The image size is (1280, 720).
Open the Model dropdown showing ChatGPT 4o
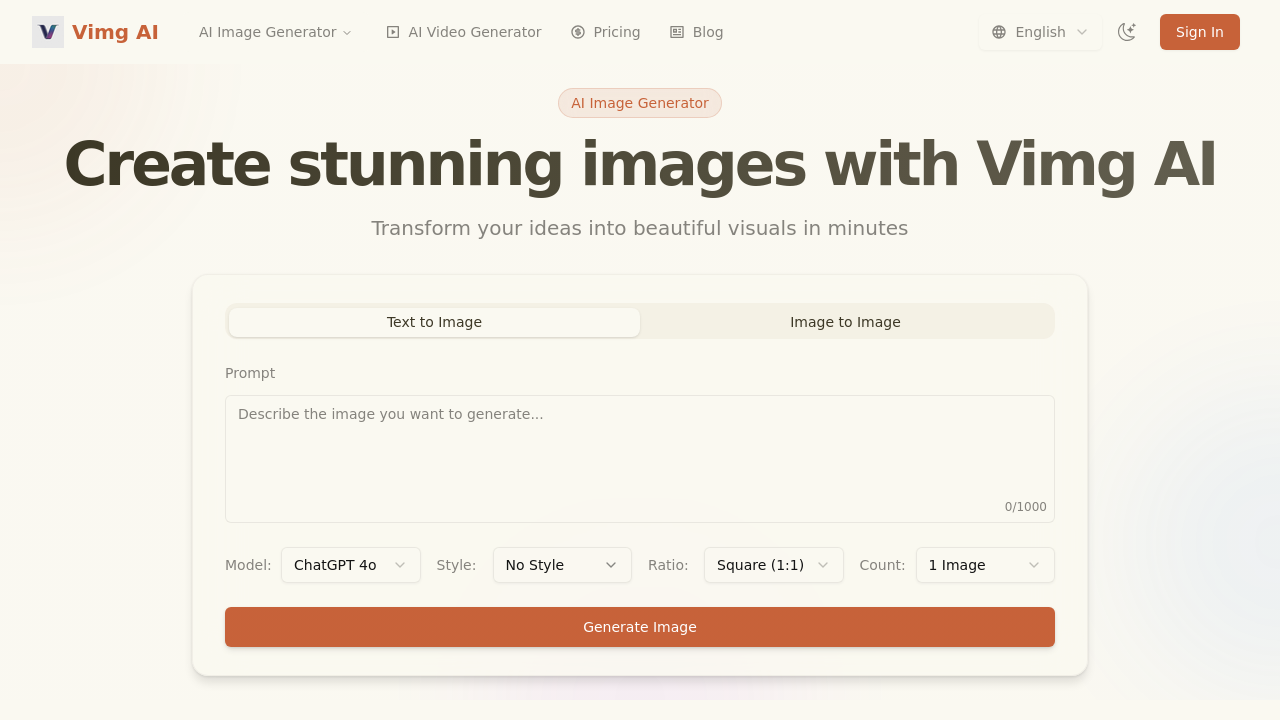tap(350, 565)
